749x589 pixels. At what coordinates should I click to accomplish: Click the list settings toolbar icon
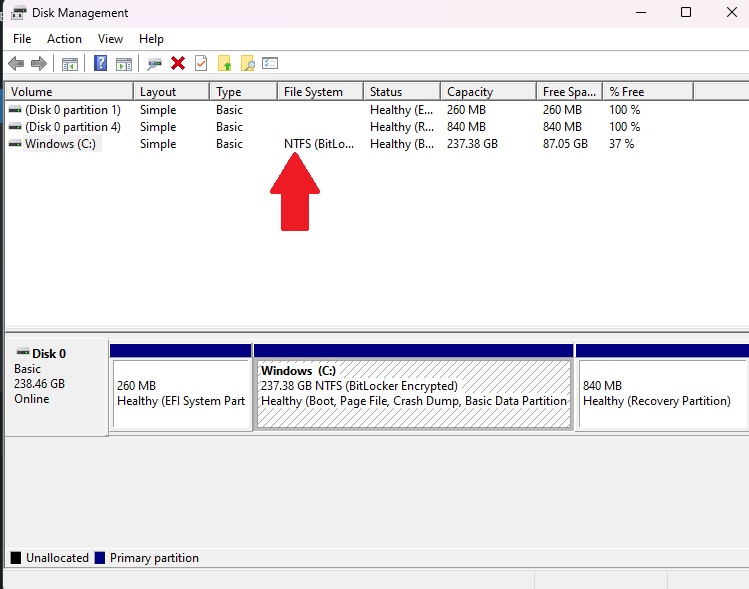pos(270,63)
